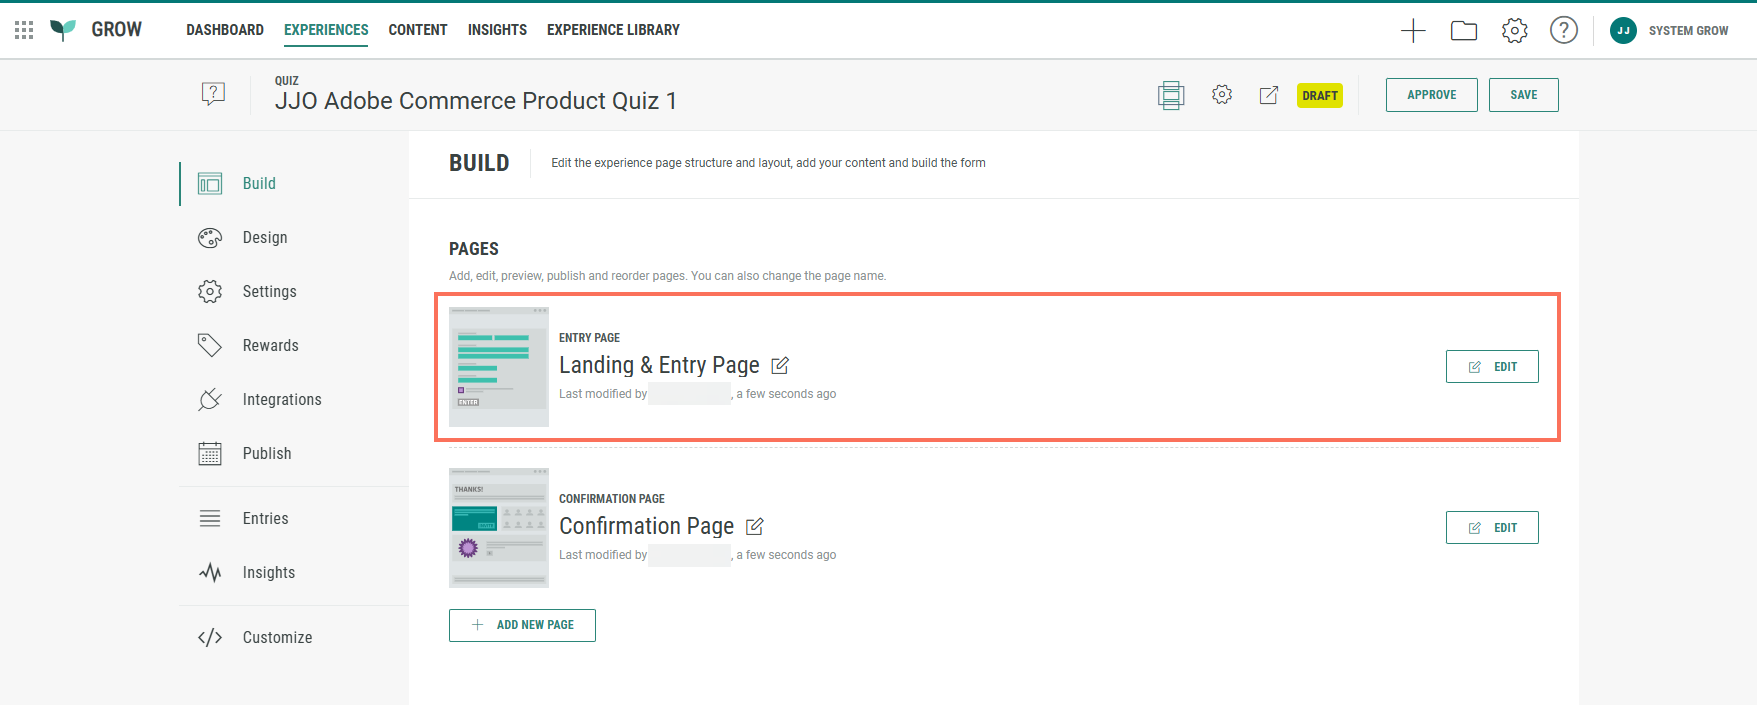Select the EXPERIENCES tab
Image resolution: width=1757 pixels, height=705 pixels.
coord(326,30)
